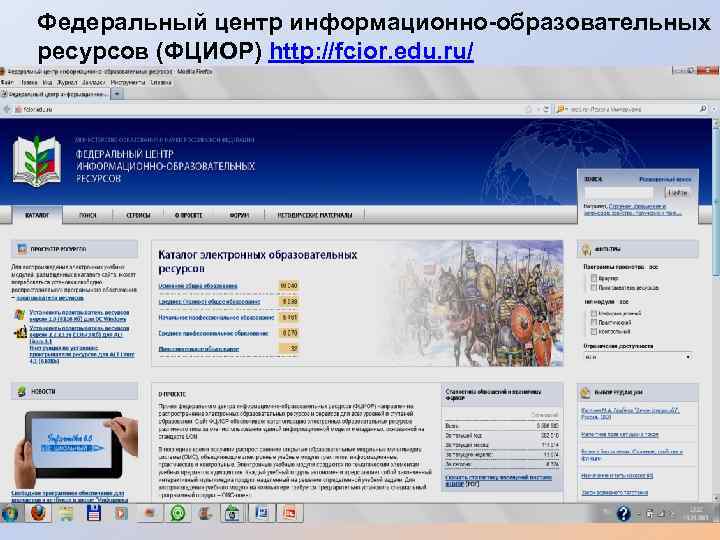Open the Файл menu

tap(7, 83)
